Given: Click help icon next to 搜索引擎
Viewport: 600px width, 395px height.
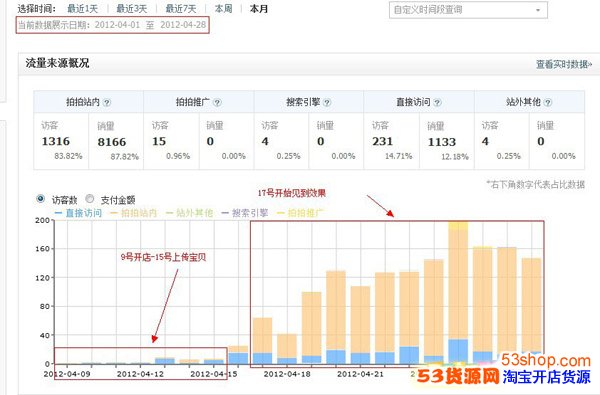Looking at the screenshot, I should (x=327, y=103).
